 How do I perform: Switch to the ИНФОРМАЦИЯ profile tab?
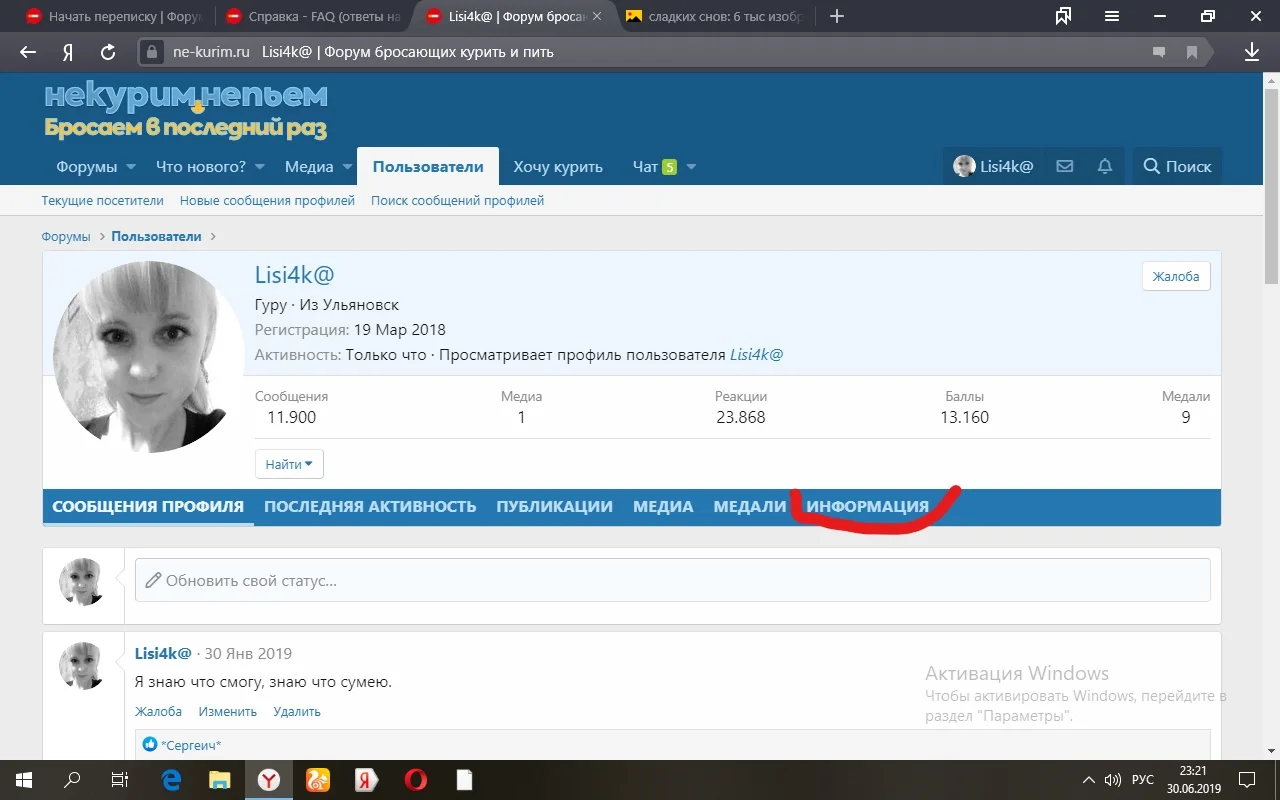coord(867,506)
